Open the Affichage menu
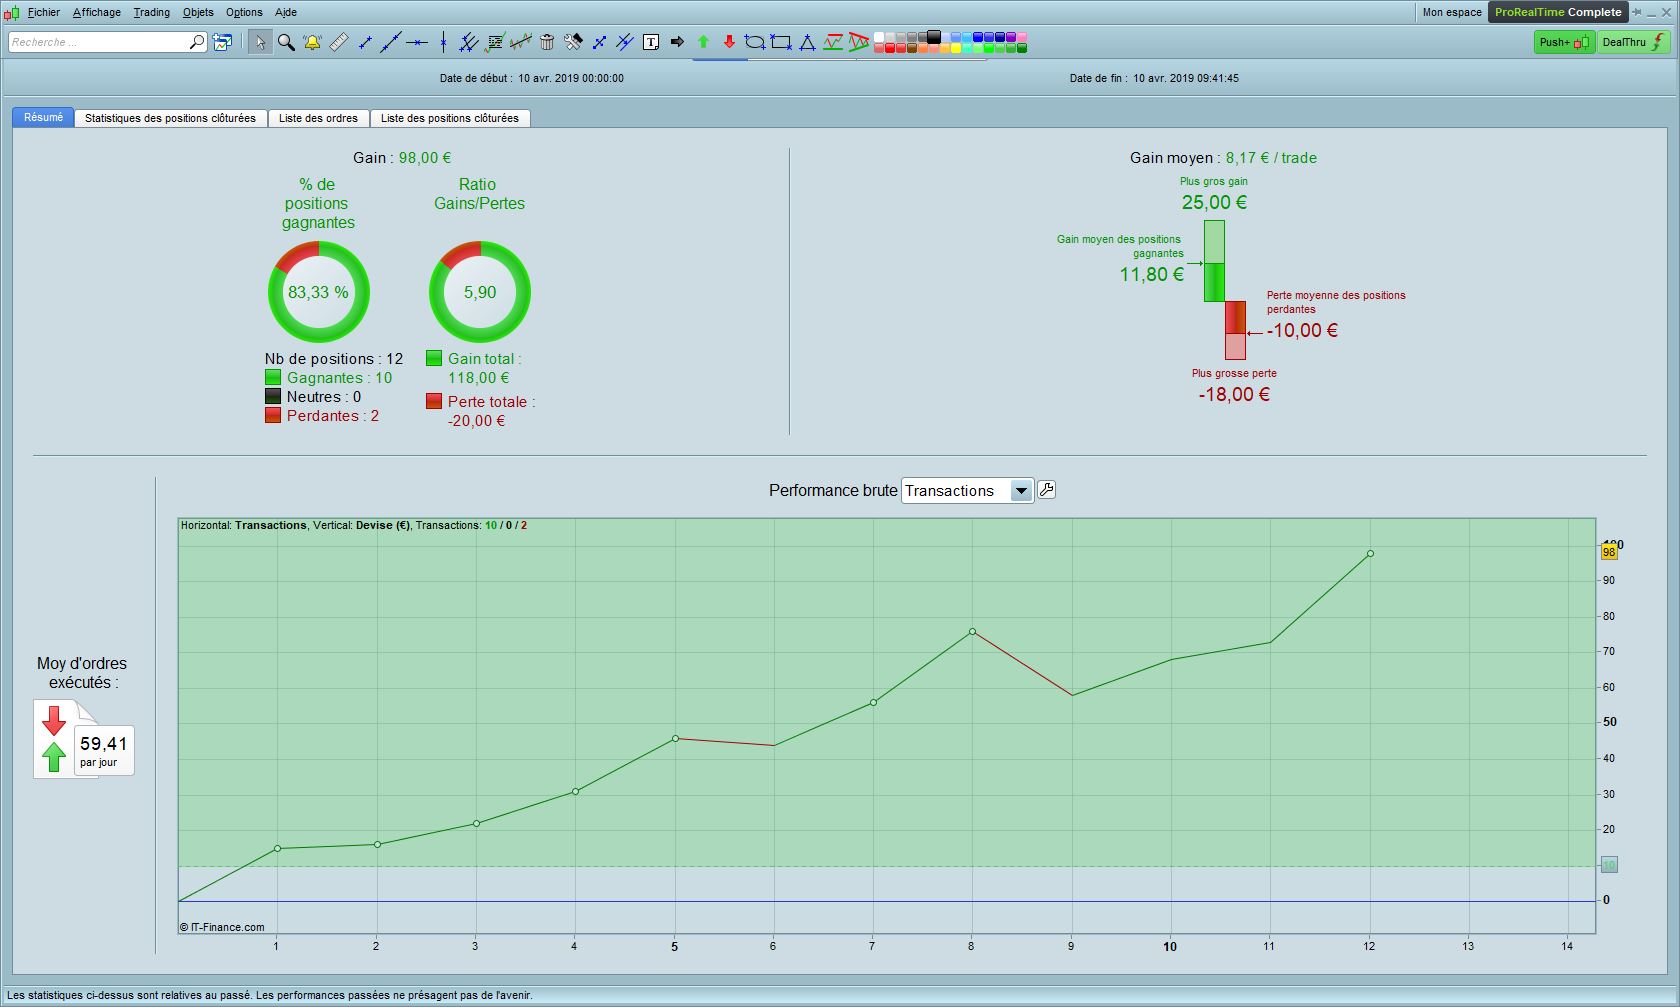Viewport: 1680px width, 1007px height. pos(97,12)
